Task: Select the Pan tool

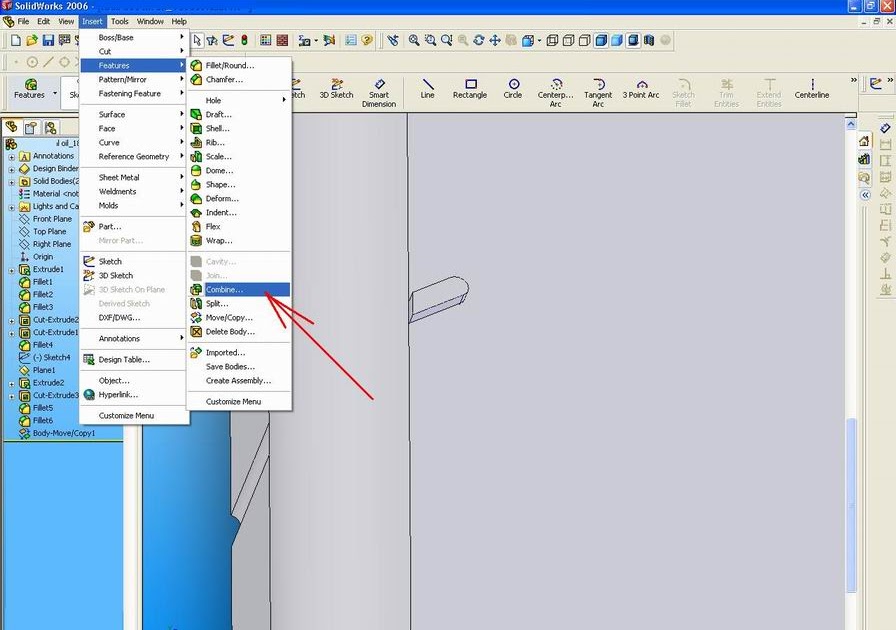Action: (x=496, y=40)
